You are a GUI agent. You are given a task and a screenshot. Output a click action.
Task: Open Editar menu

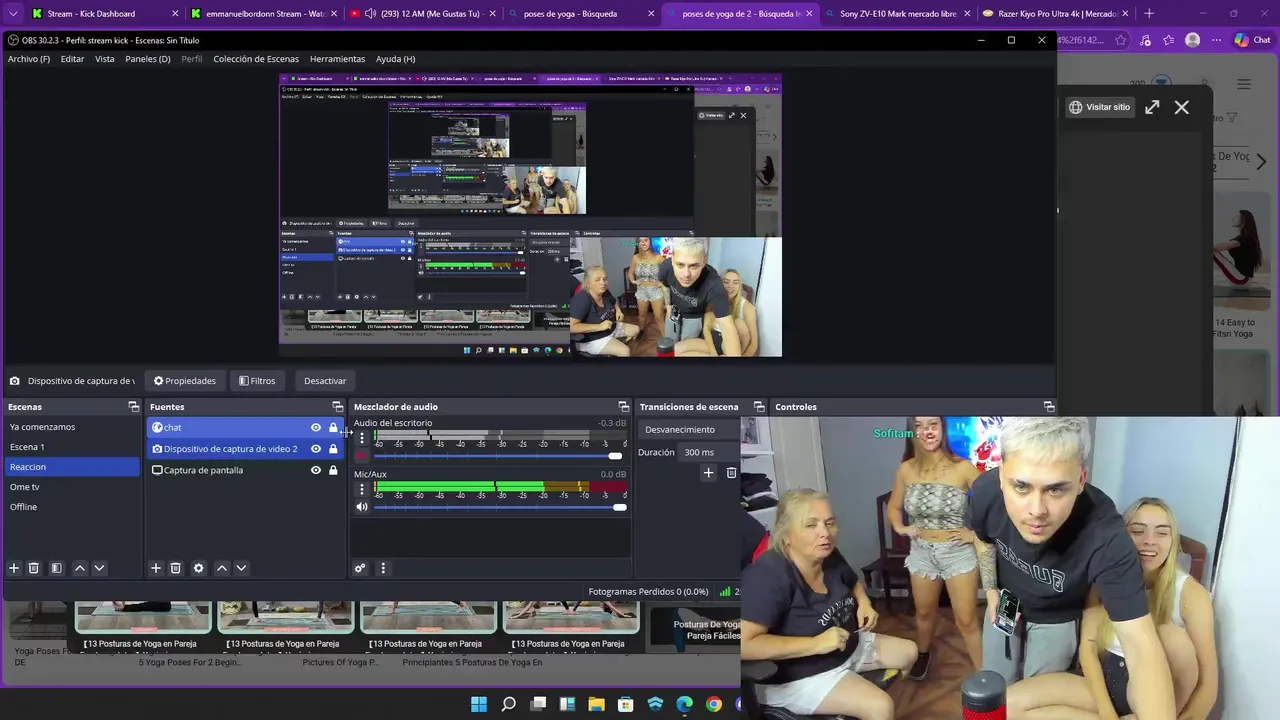tap(72, 59)
